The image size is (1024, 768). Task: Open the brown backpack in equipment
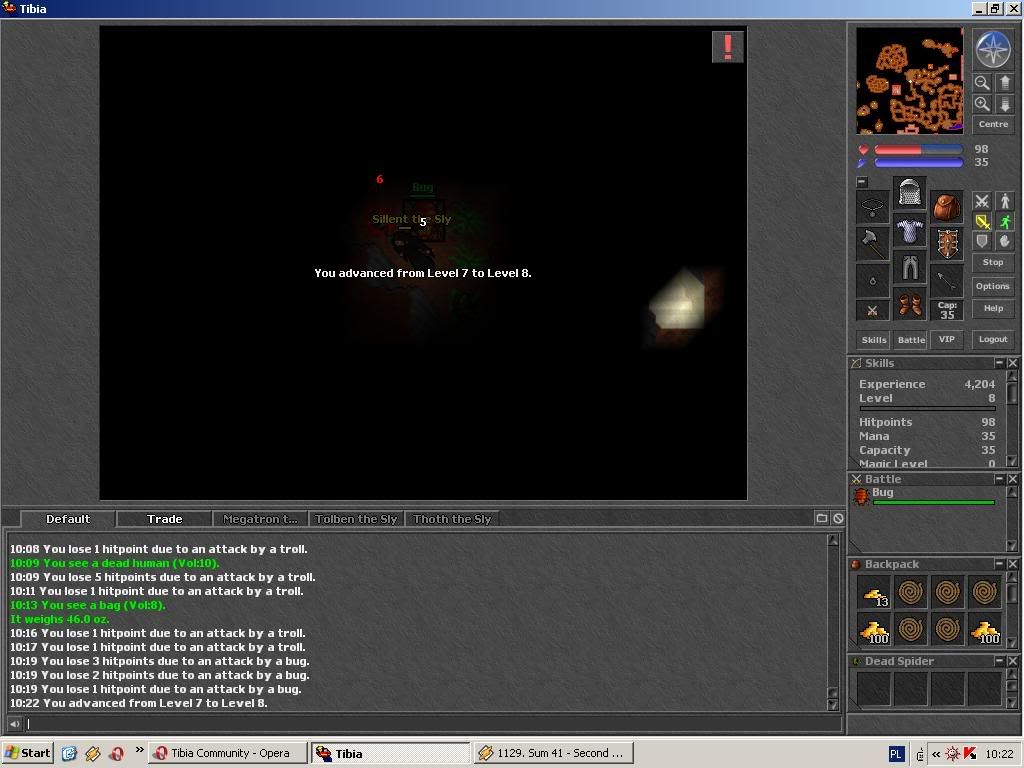tap(946, 208)
